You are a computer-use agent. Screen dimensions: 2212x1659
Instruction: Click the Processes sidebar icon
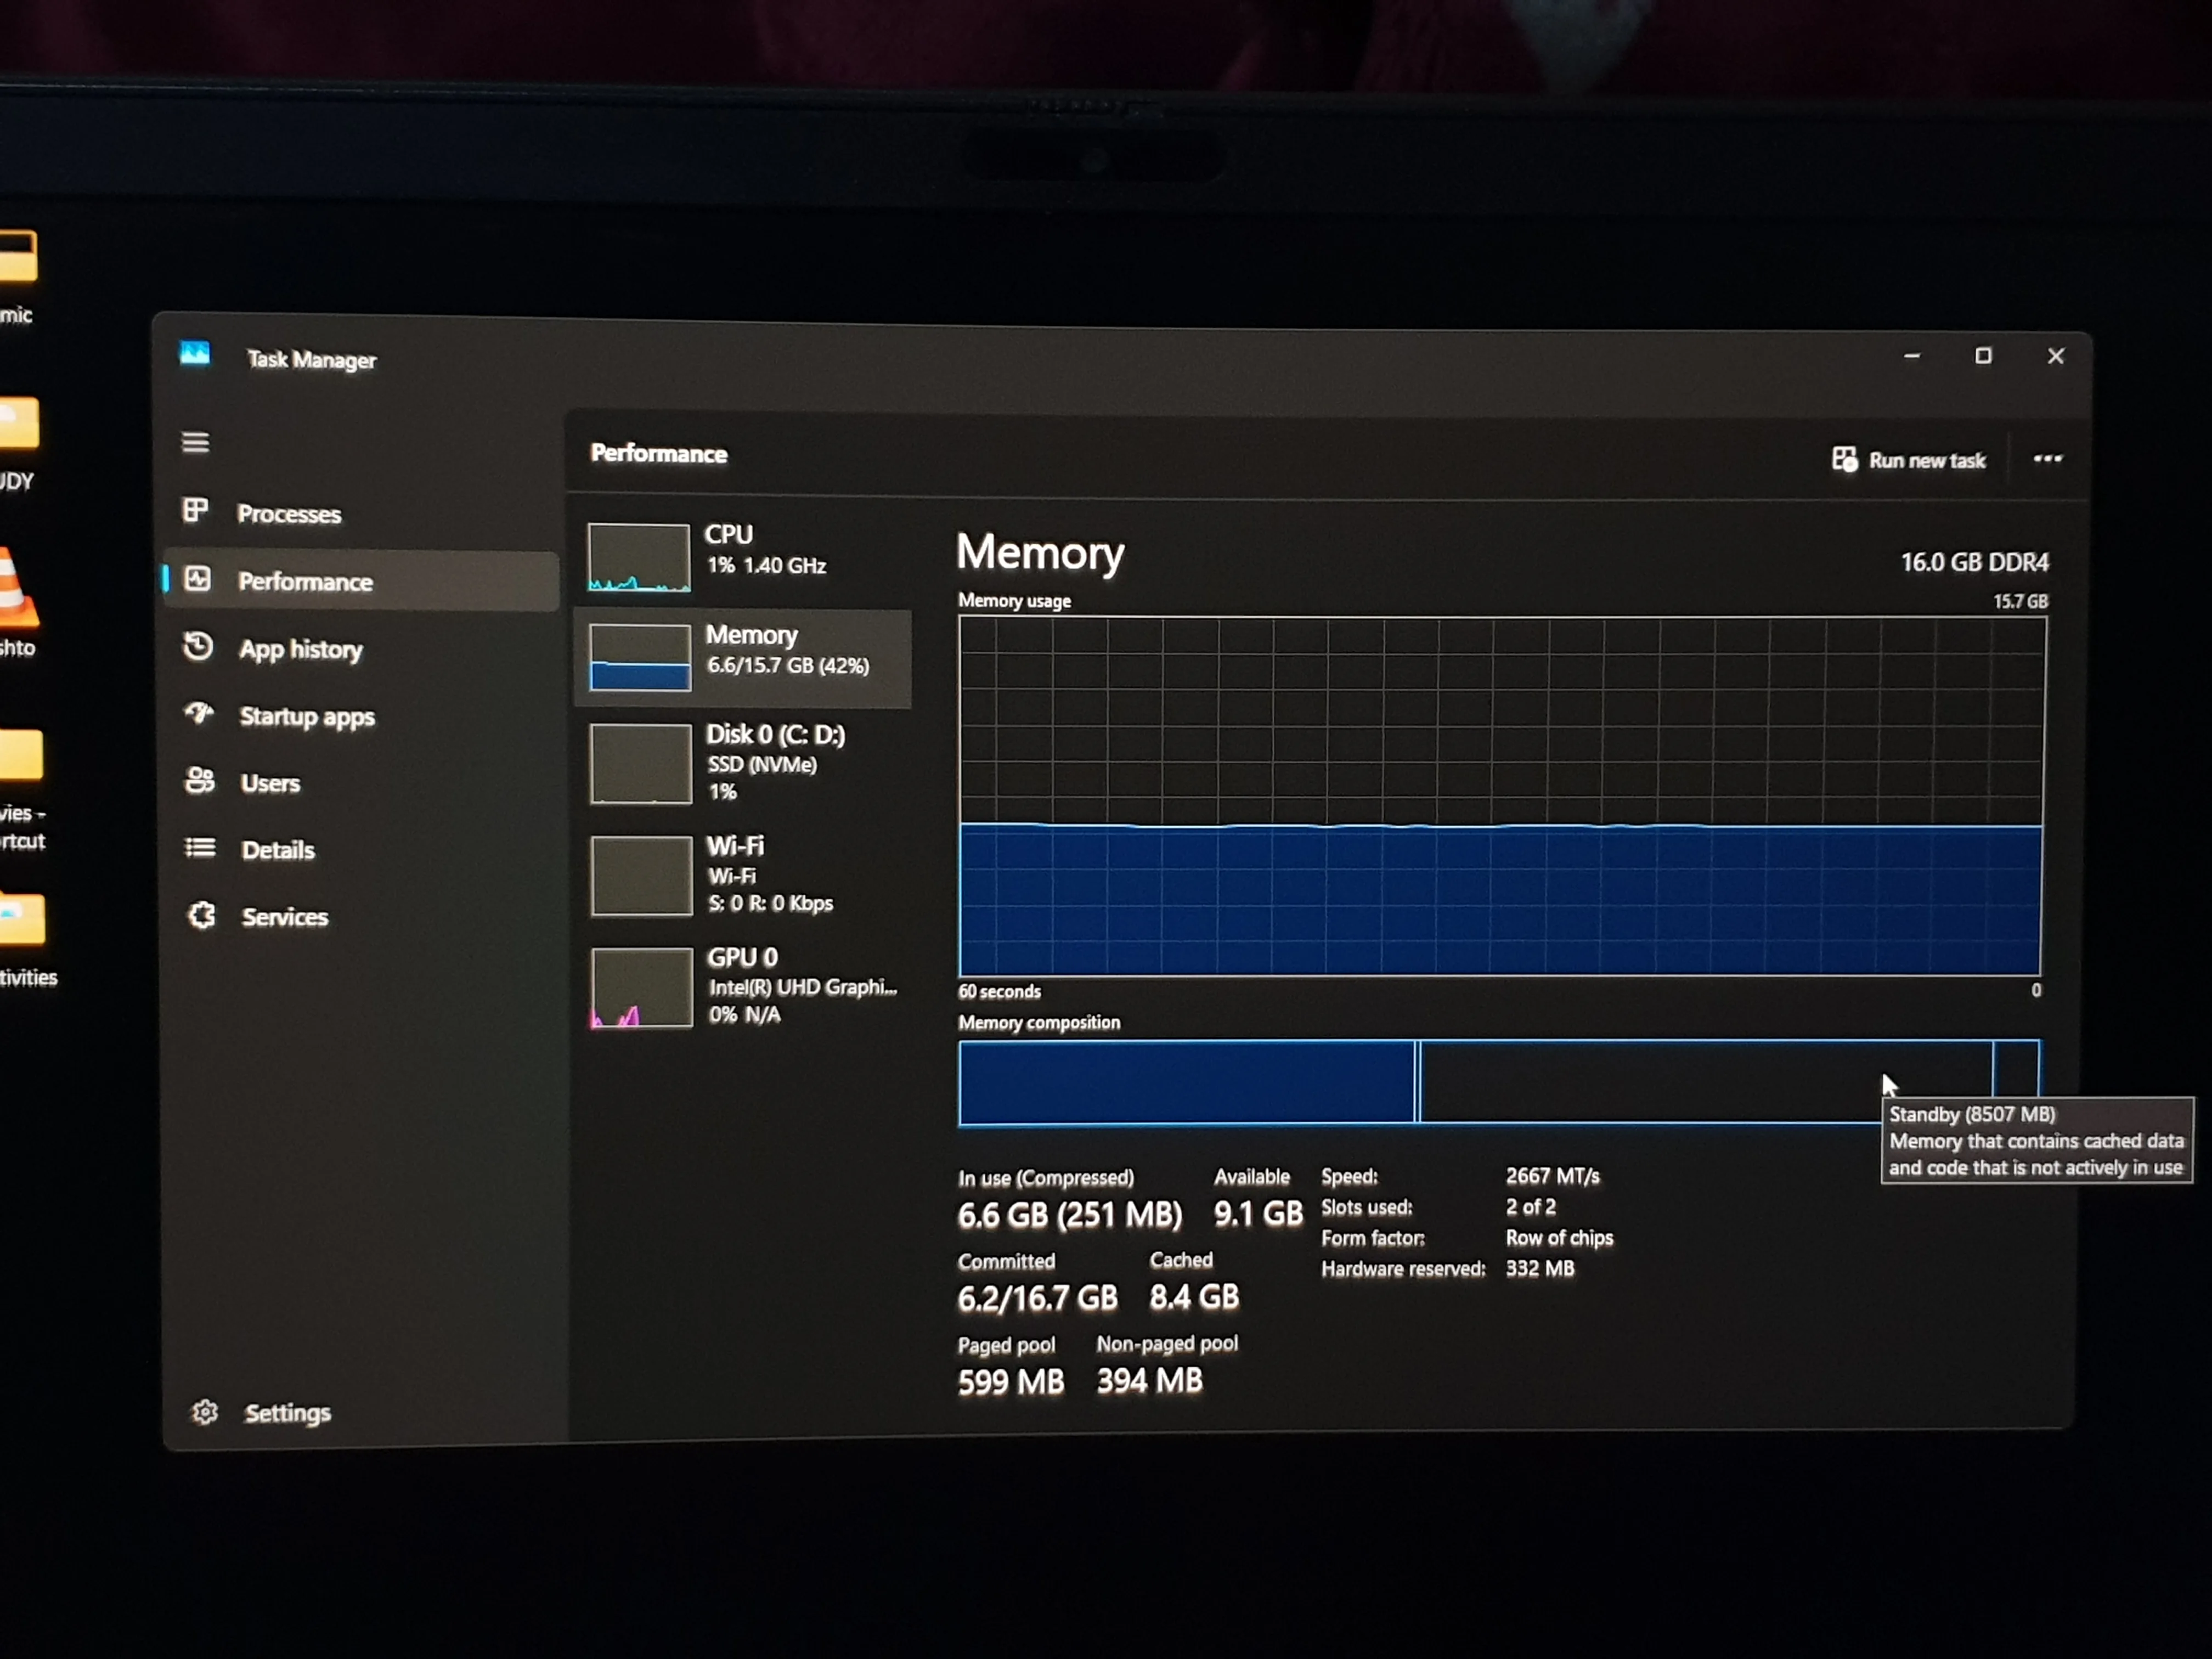pos(196,511)
